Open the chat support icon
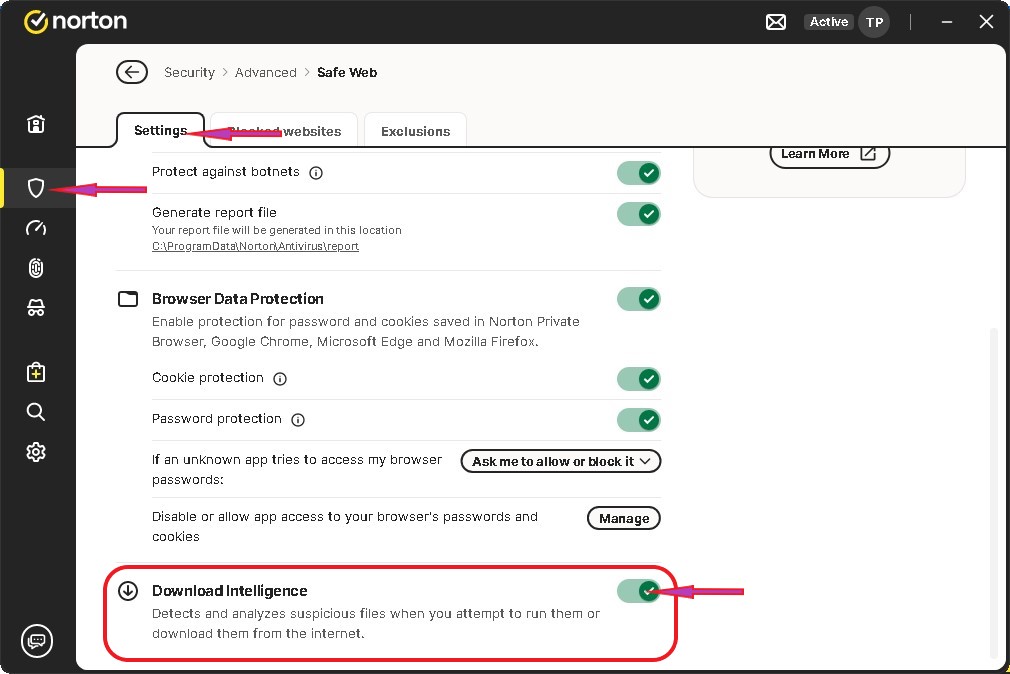1010x674 pixels. click(37, 640)
